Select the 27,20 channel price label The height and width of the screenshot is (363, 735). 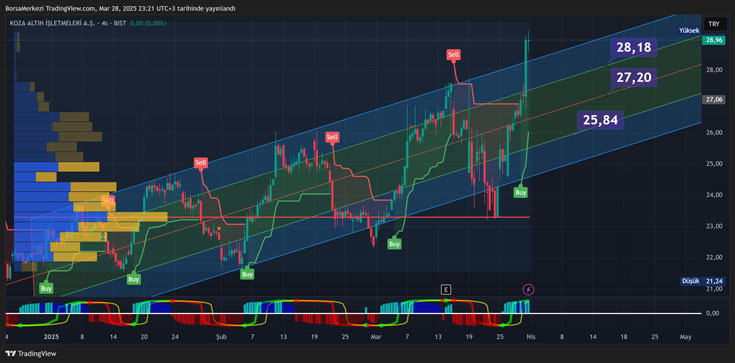pos(633,77)
